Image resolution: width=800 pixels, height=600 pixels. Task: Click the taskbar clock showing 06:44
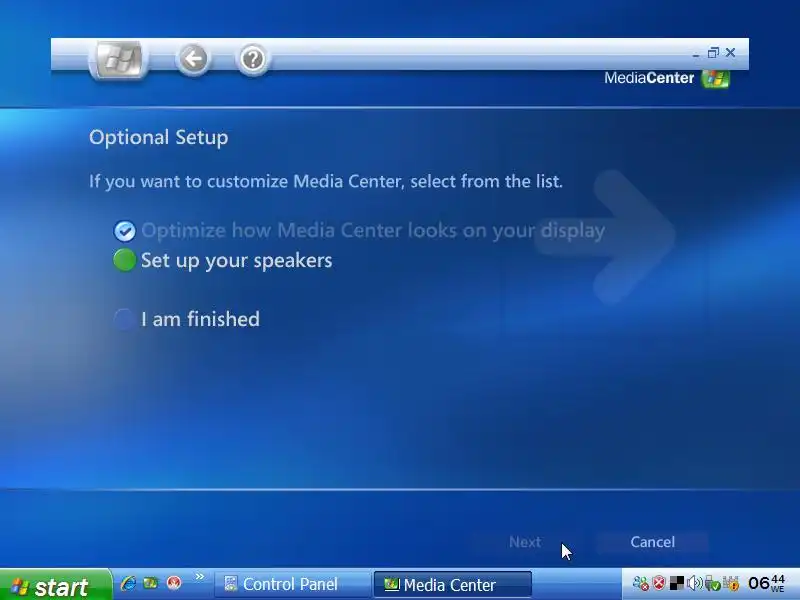pos(766,583)
